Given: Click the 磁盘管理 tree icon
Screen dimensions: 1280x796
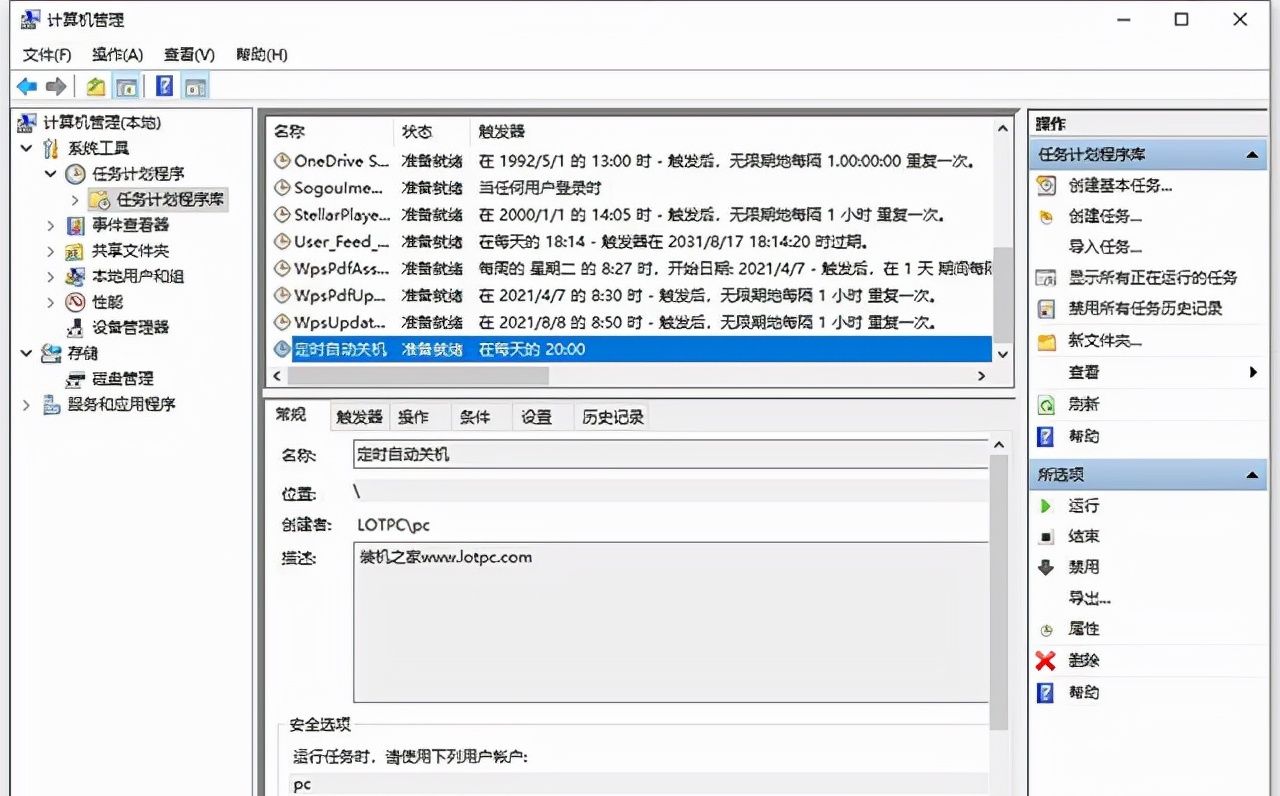Looking at the screenshot, I should (75, 379).
